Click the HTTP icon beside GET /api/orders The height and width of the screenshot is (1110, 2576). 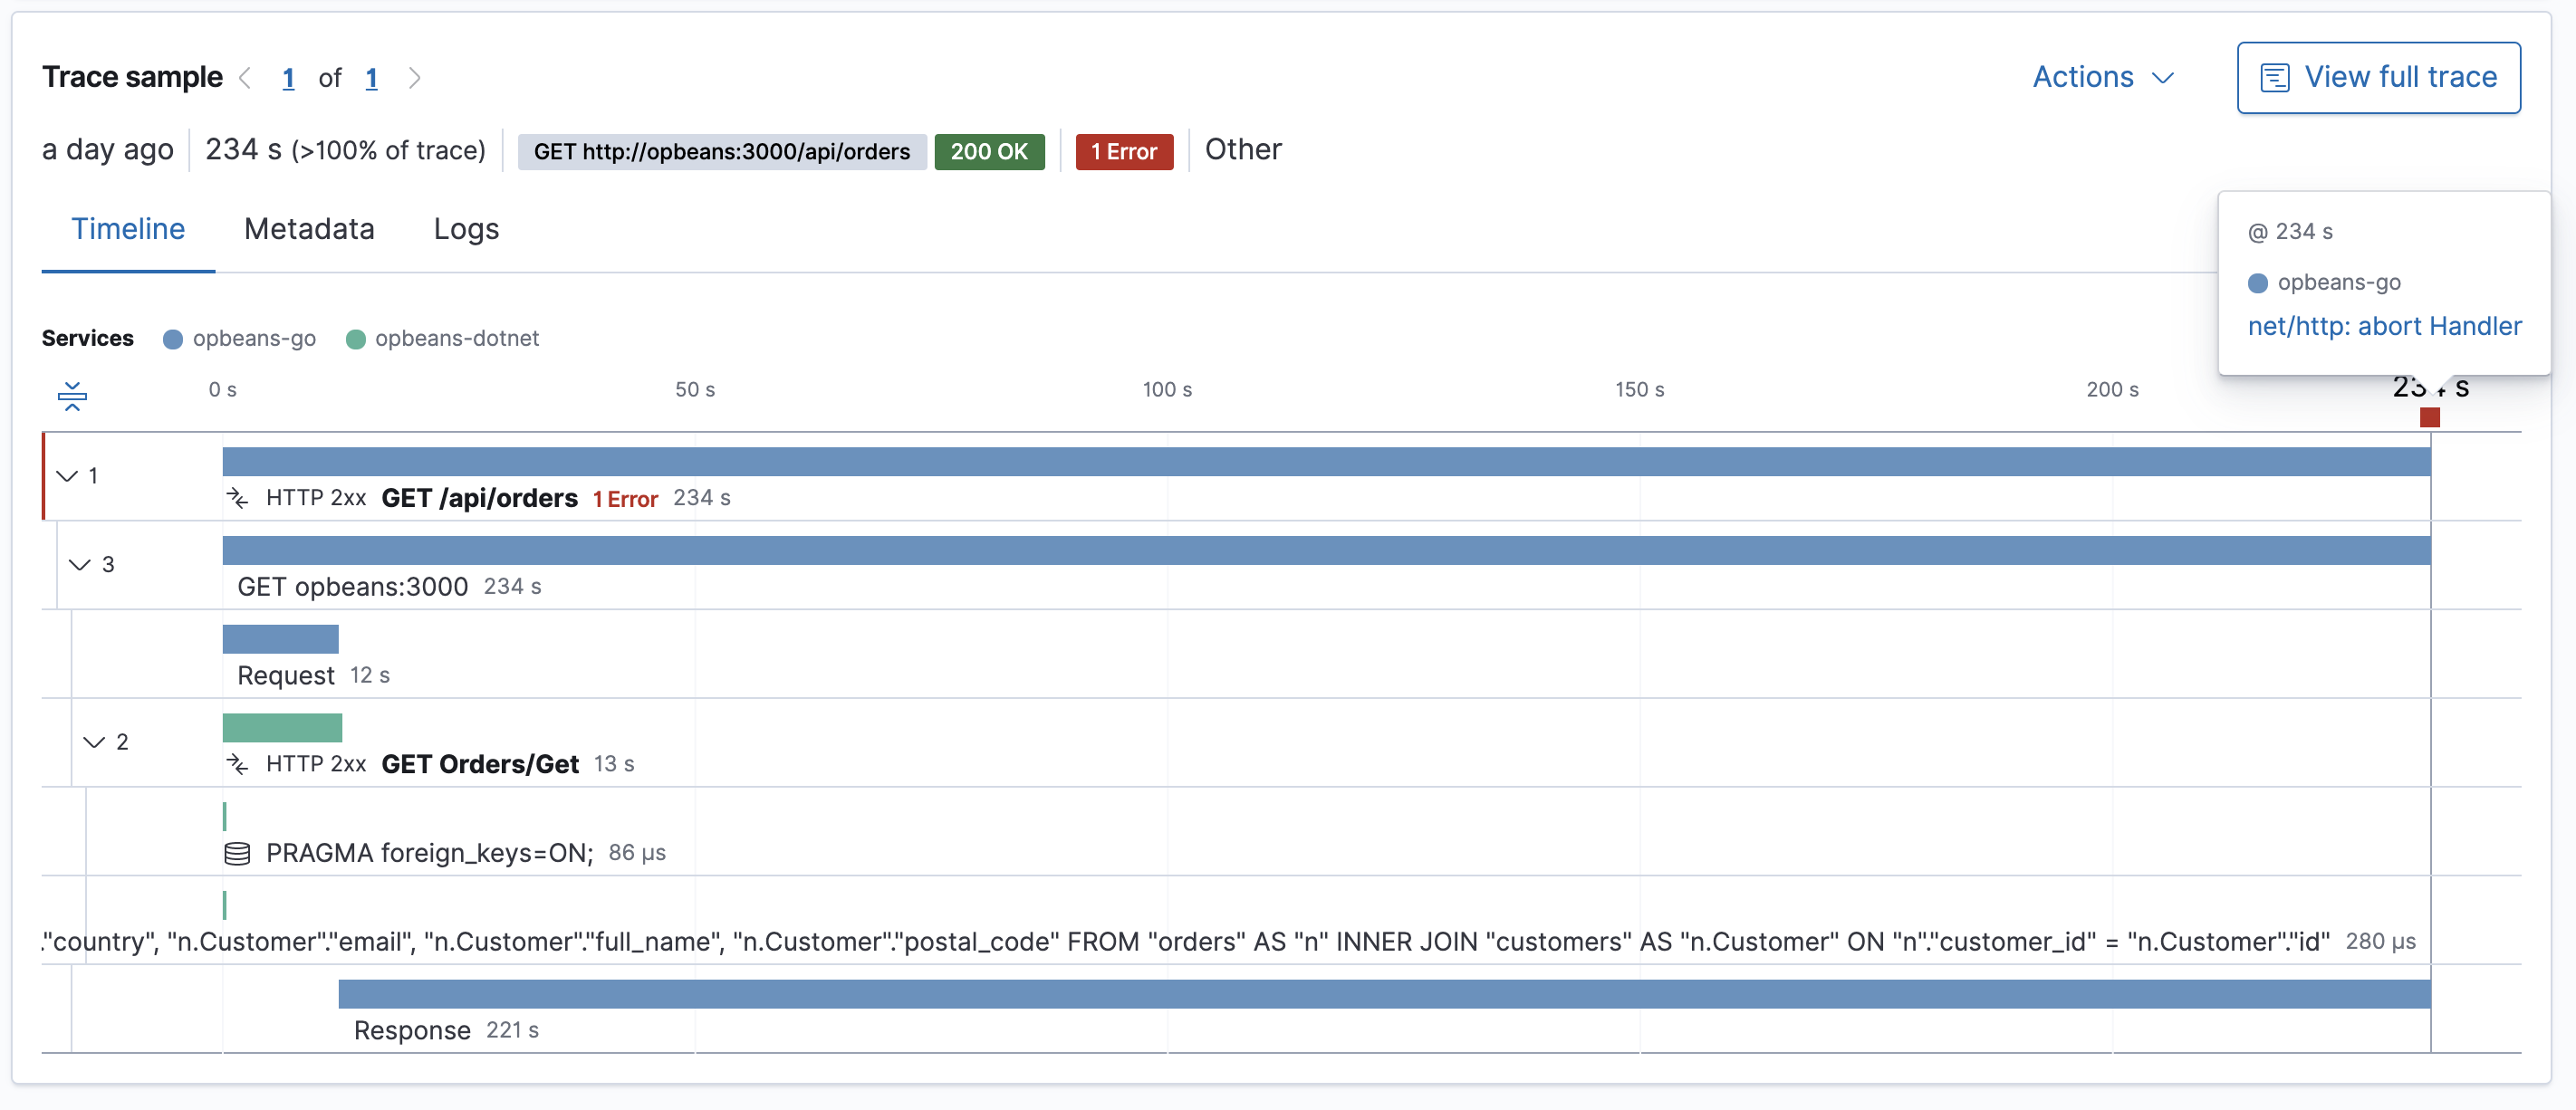coord(238,498)
